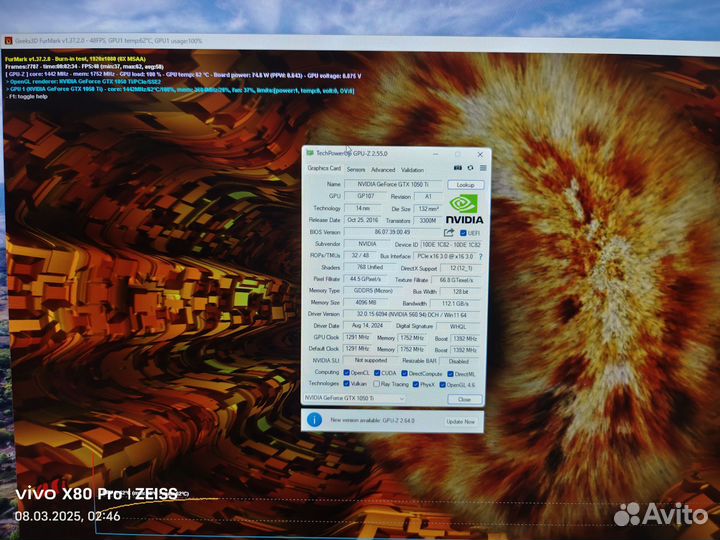Click the Release Date Oct 25, 2016 field
This screenshot has height=540, width=720.
[x=363, y=220]
